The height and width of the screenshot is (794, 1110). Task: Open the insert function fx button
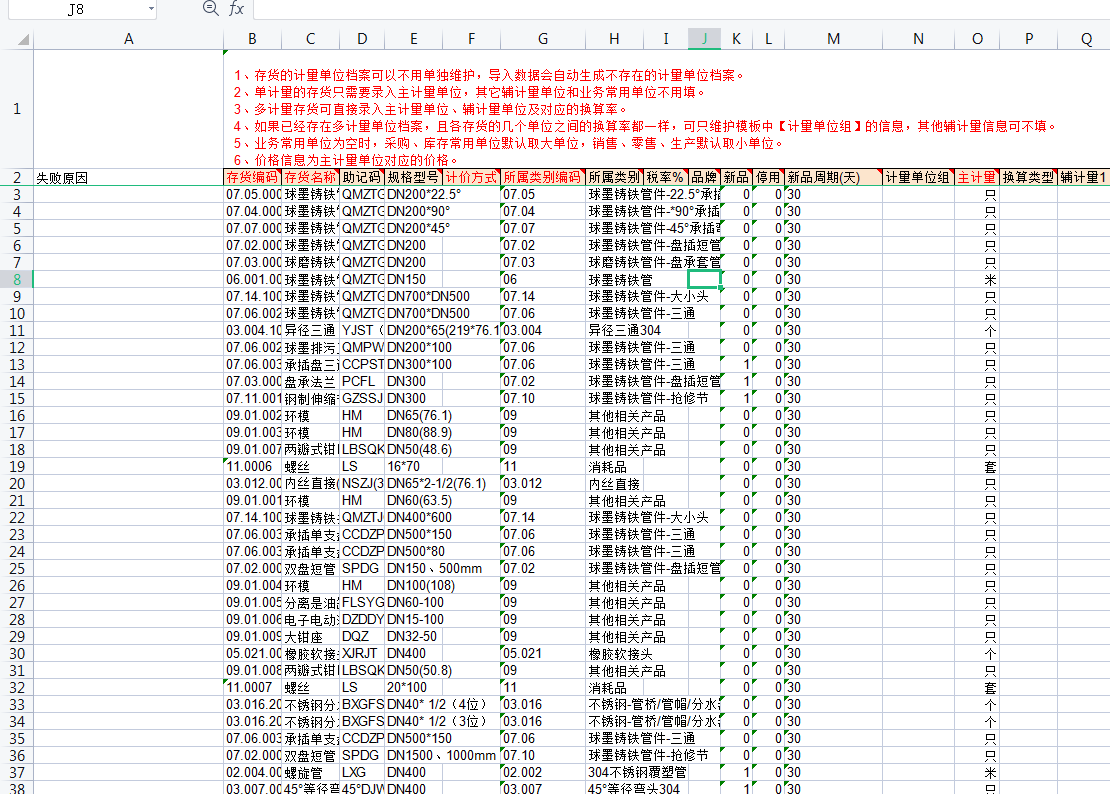coord(236,8)
